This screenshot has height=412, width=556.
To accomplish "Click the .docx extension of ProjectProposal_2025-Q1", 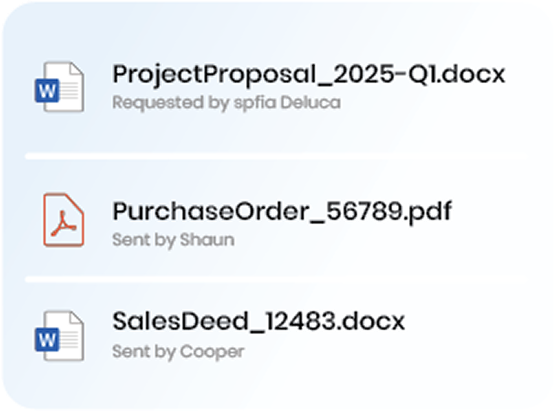I will point(471,74).
